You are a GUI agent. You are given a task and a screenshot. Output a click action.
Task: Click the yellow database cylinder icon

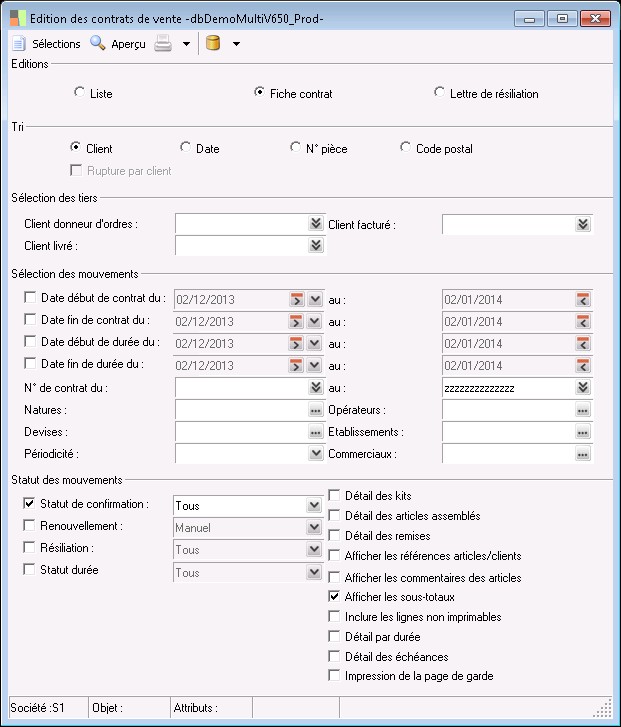(212, 43)
